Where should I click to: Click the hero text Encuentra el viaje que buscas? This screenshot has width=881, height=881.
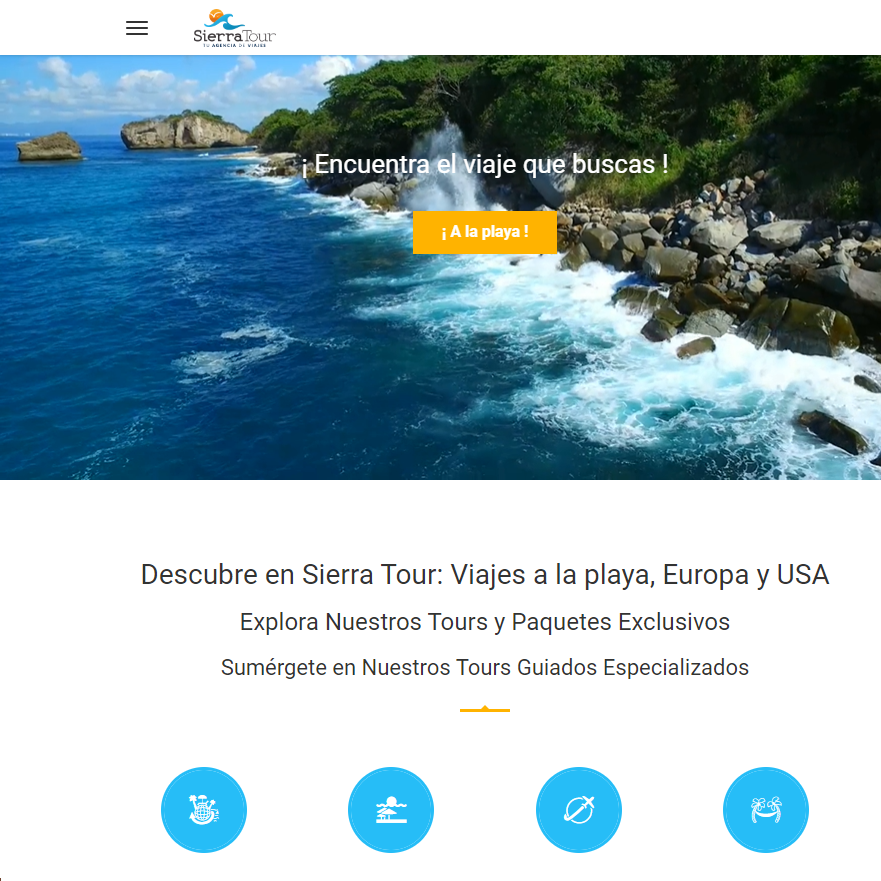pos(484,164)
